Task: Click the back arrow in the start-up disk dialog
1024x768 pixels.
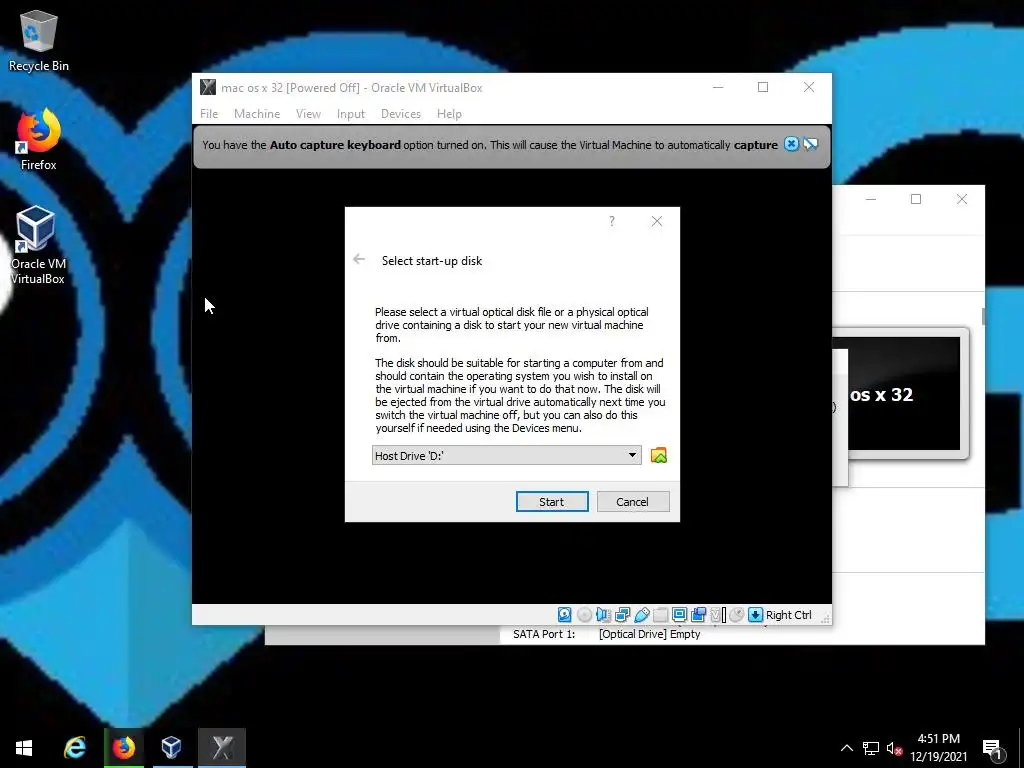Action: pyautogui.click(x=359, y=259)
